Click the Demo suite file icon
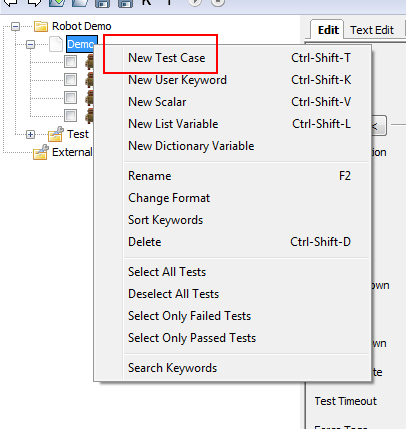 (56, 44)
